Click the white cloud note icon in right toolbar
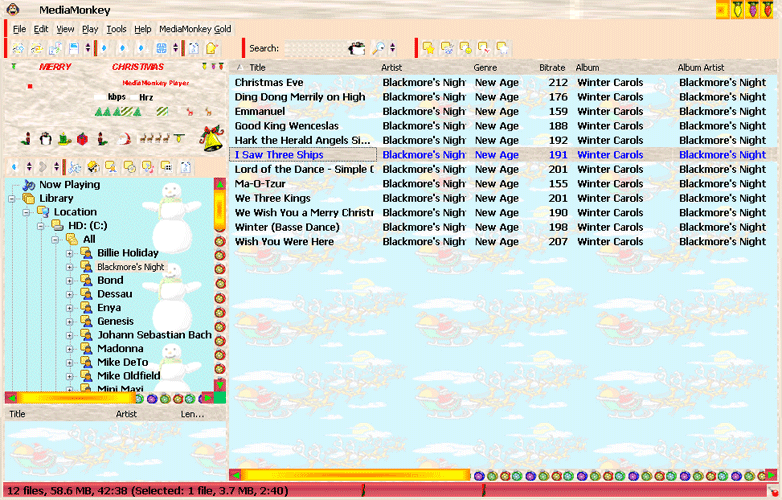Viewport: 782px width, 500px height. tap(502, 48)
